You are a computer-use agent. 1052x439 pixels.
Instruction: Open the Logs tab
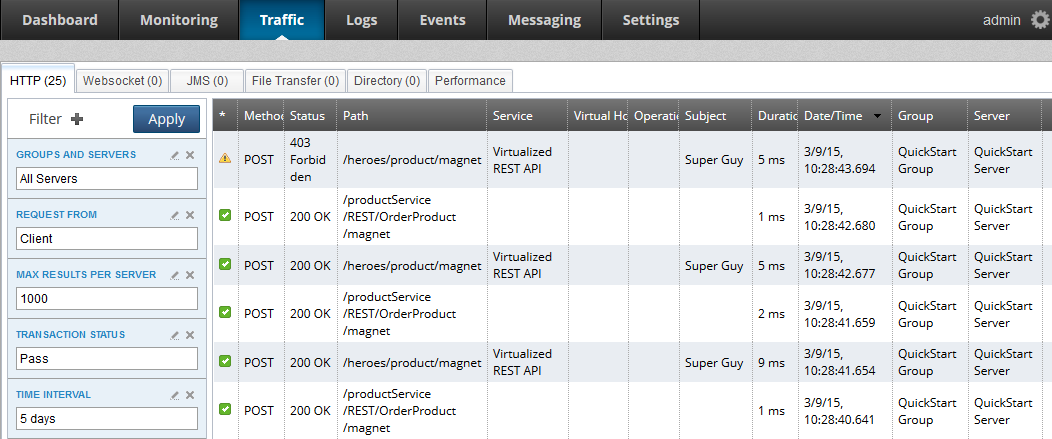[362, 20]
